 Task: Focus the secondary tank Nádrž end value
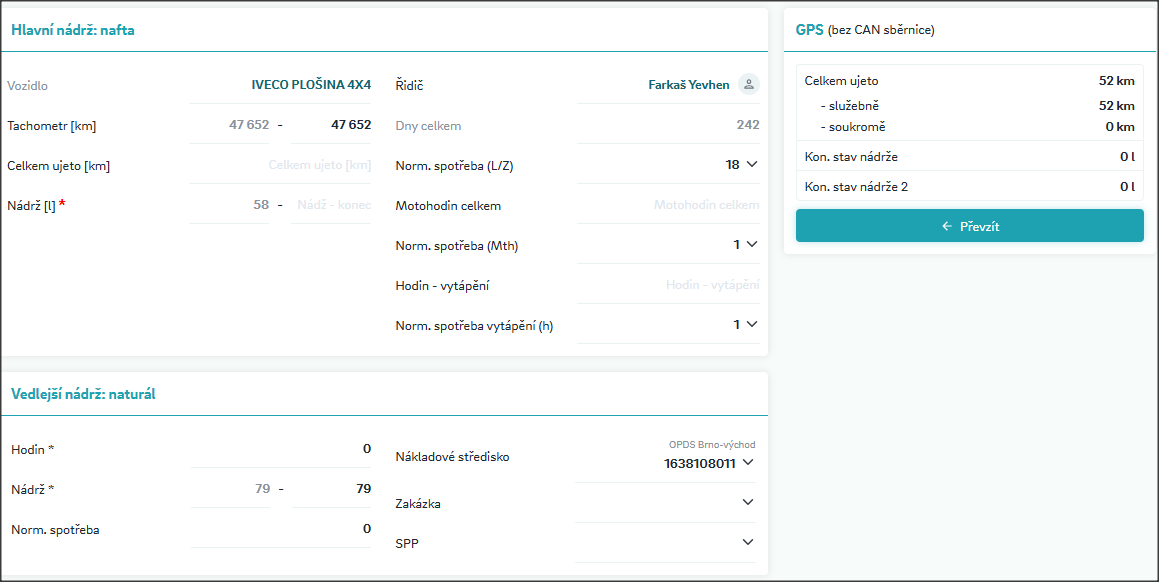[x=332, y=489]
